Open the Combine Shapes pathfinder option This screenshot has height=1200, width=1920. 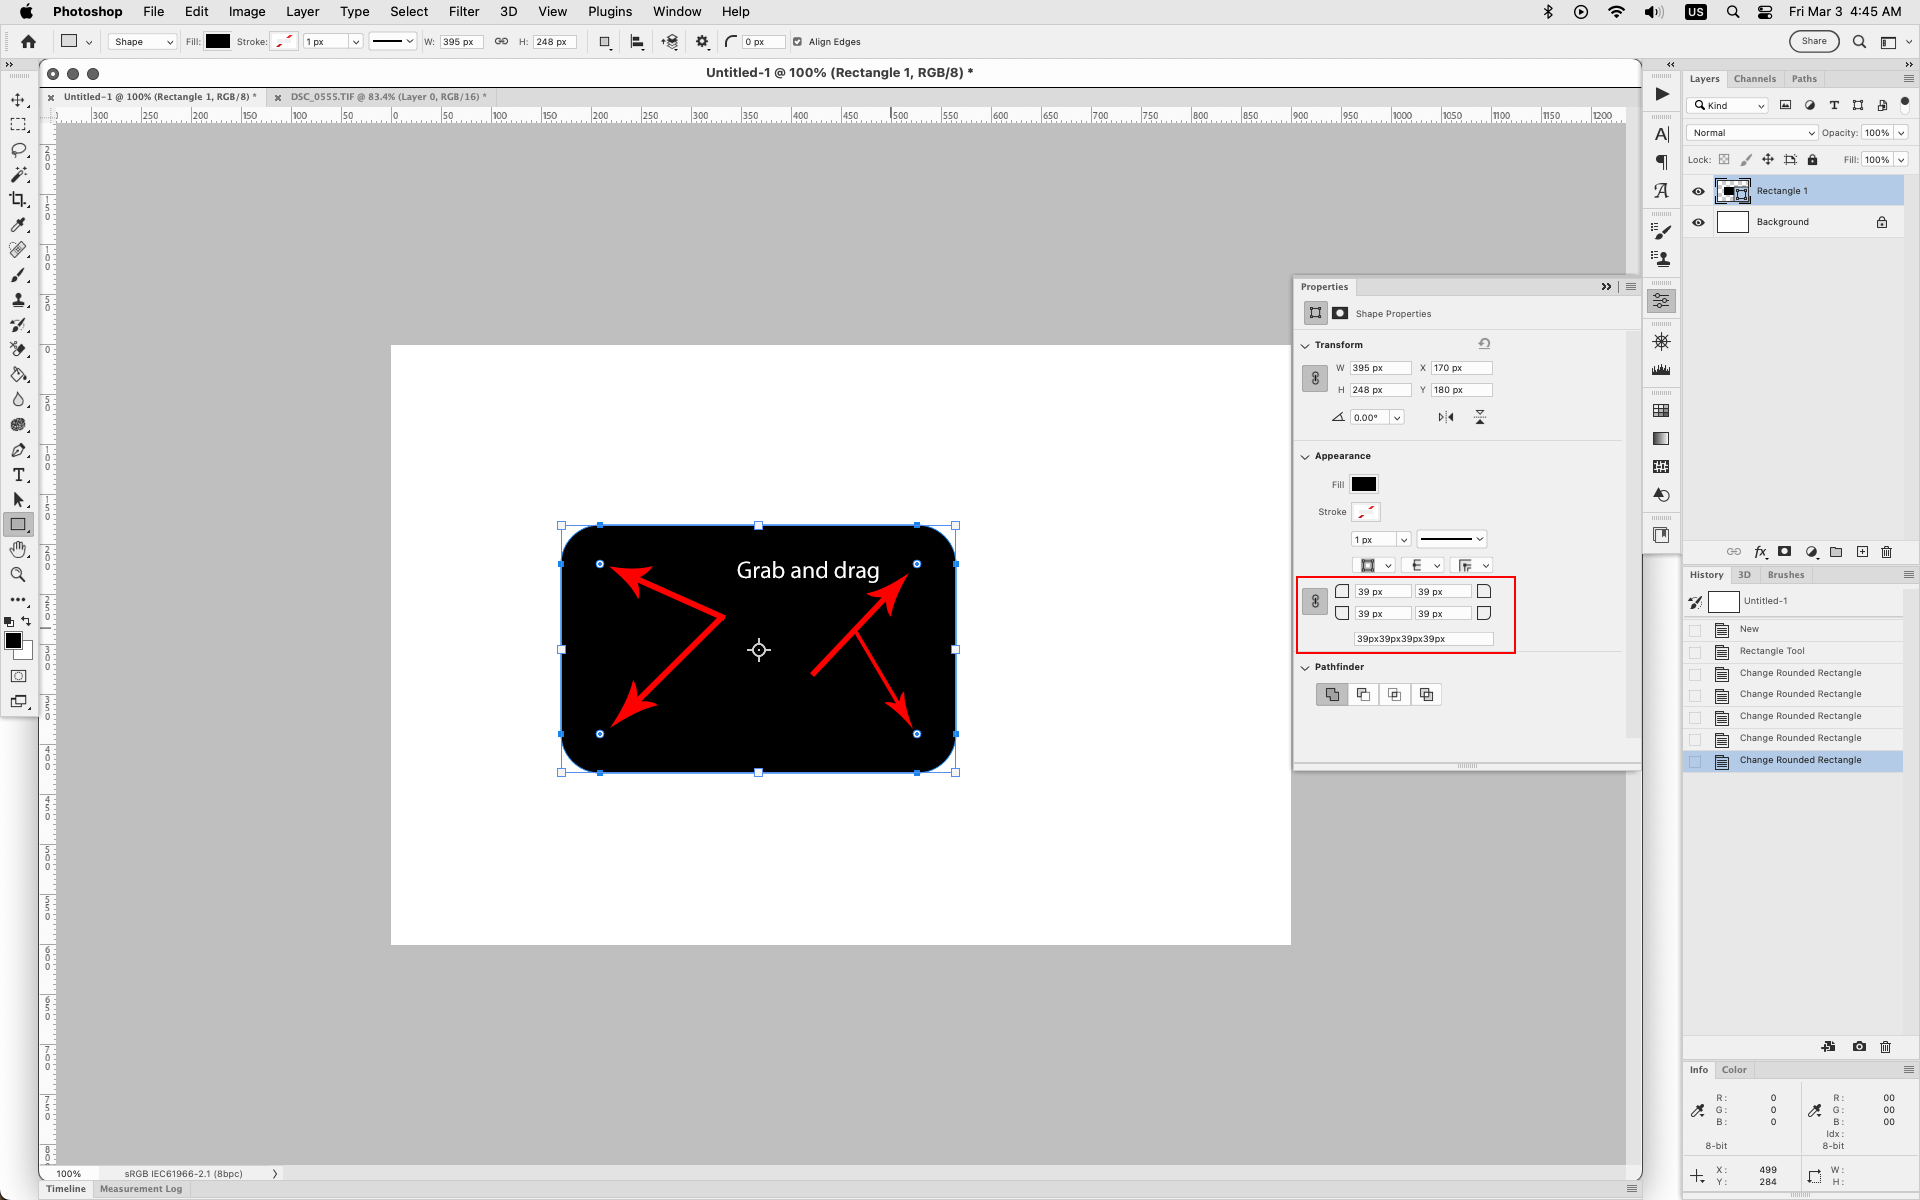tap(1331, 694)
